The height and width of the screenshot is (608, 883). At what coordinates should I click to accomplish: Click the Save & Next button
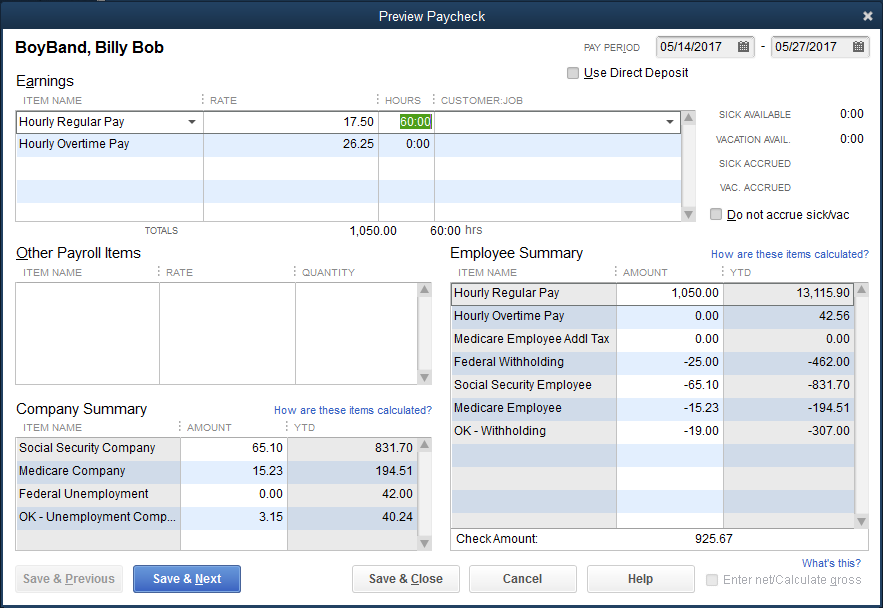pos(187,579)
